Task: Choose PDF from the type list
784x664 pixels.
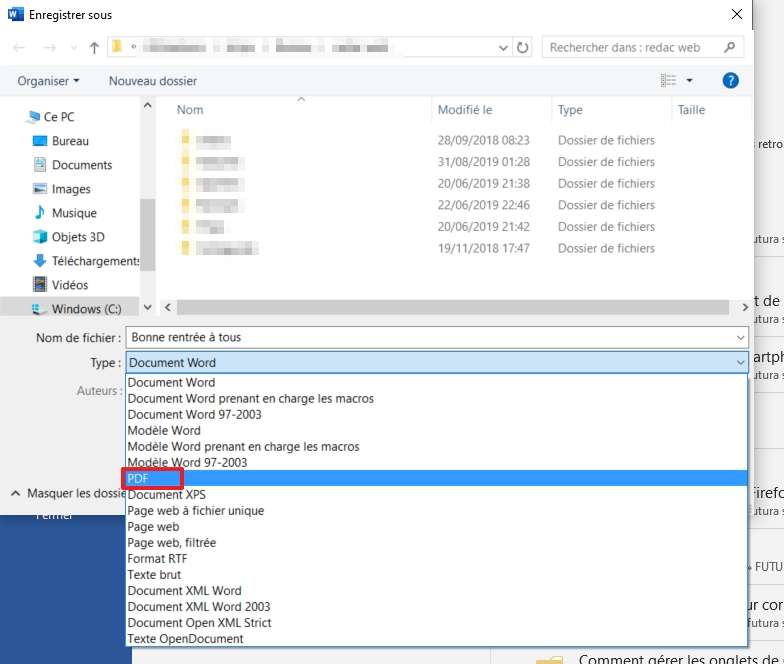Action: click(138, 479)
